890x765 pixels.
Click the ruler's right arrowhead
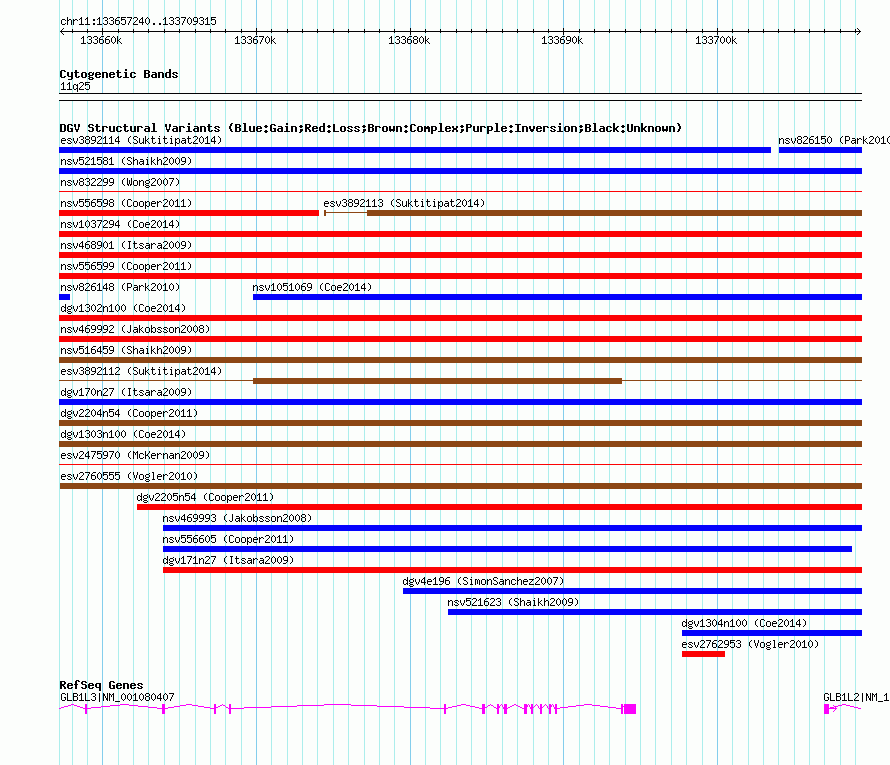pos(859,31)
